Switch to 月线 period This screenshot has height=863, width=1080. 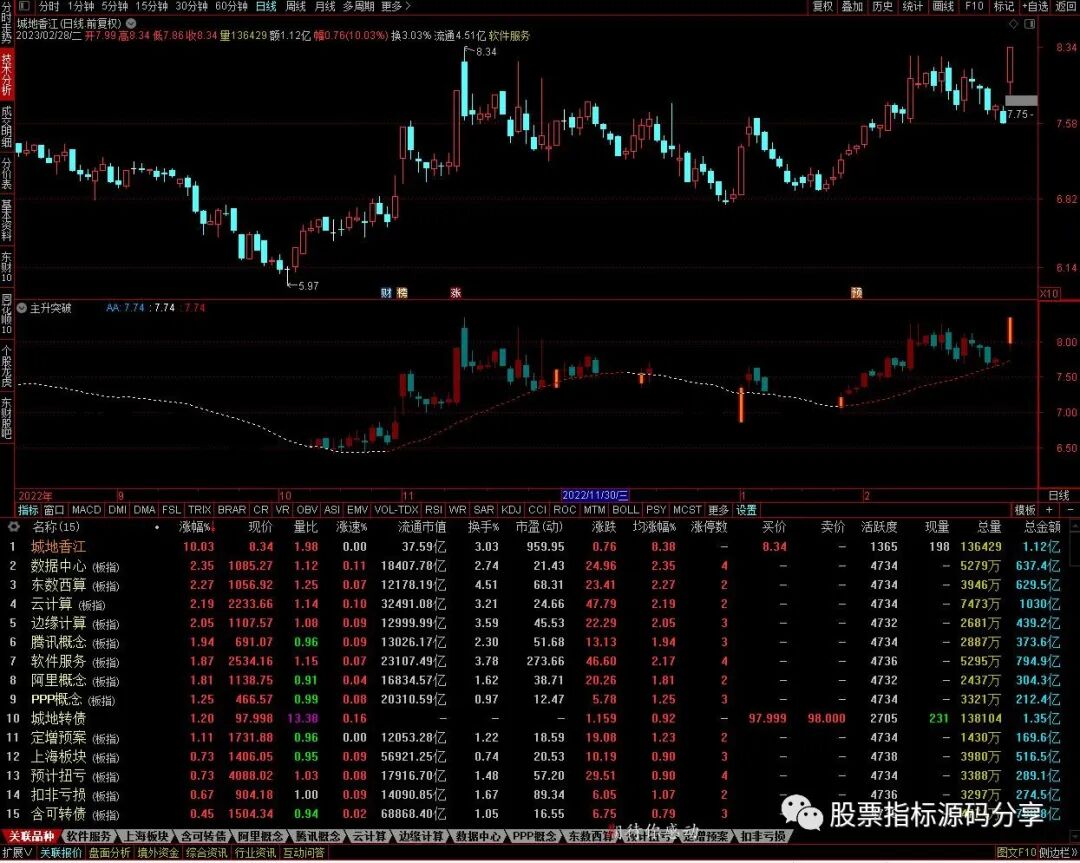pos(324,6)
